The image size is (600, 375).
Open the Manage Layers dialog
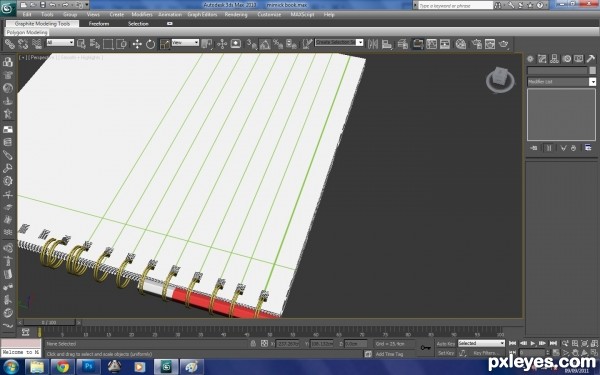point(403,44)
